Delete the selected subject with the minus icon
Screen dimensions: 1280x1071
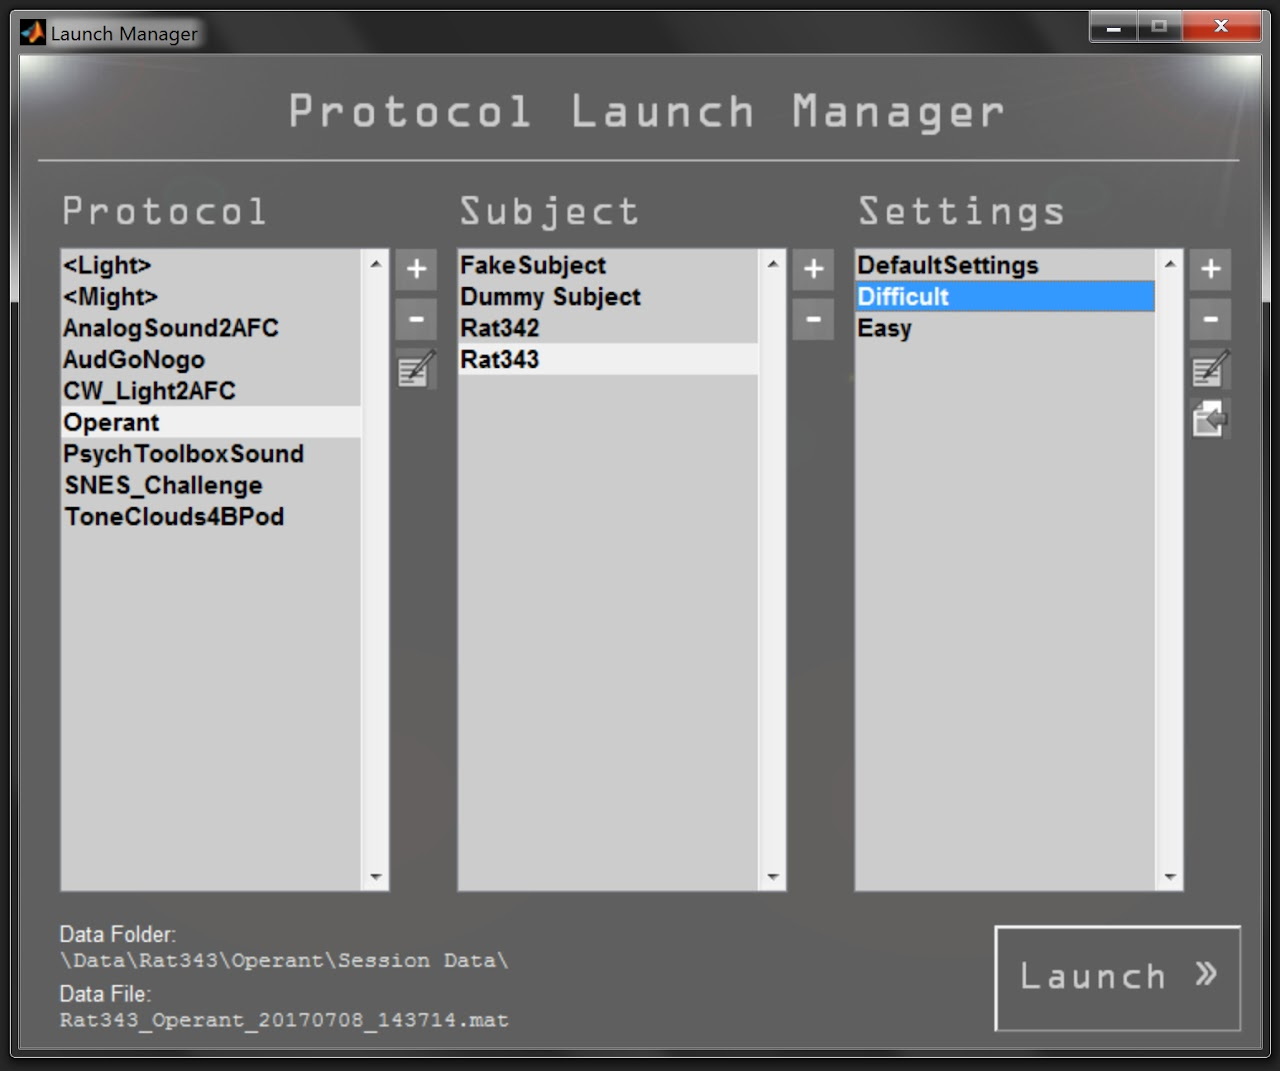coord(813,320)
